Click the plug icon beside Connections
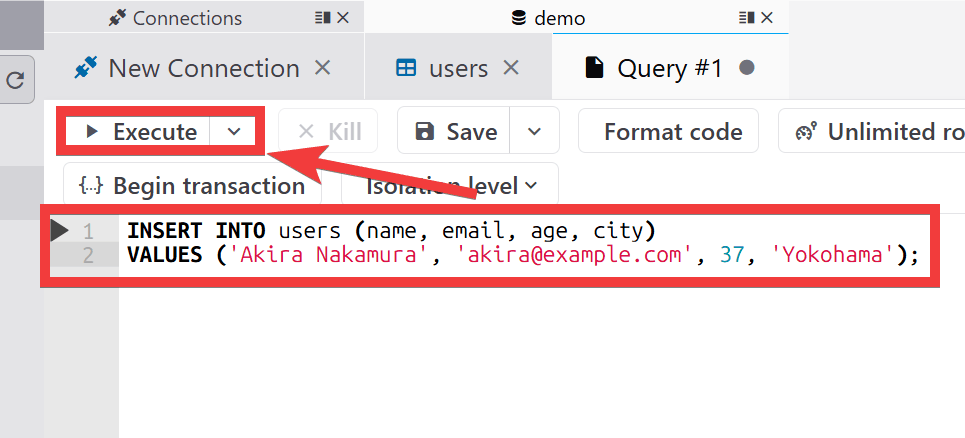Viewport: 965px width, 438px height. click(x=117, y=18)
